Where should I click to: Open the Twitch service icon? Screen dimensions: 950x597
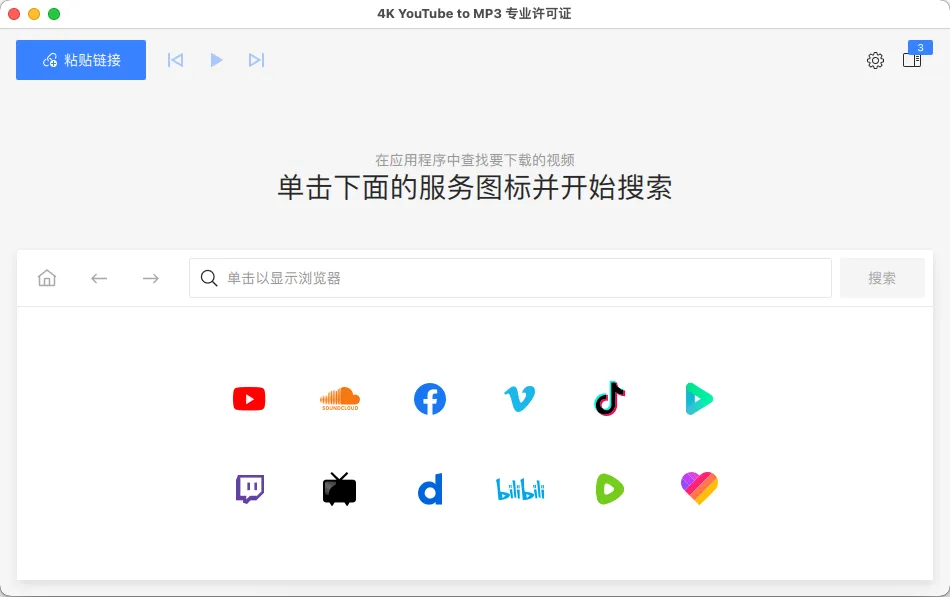pyautogui.click(x=249, y=489)
